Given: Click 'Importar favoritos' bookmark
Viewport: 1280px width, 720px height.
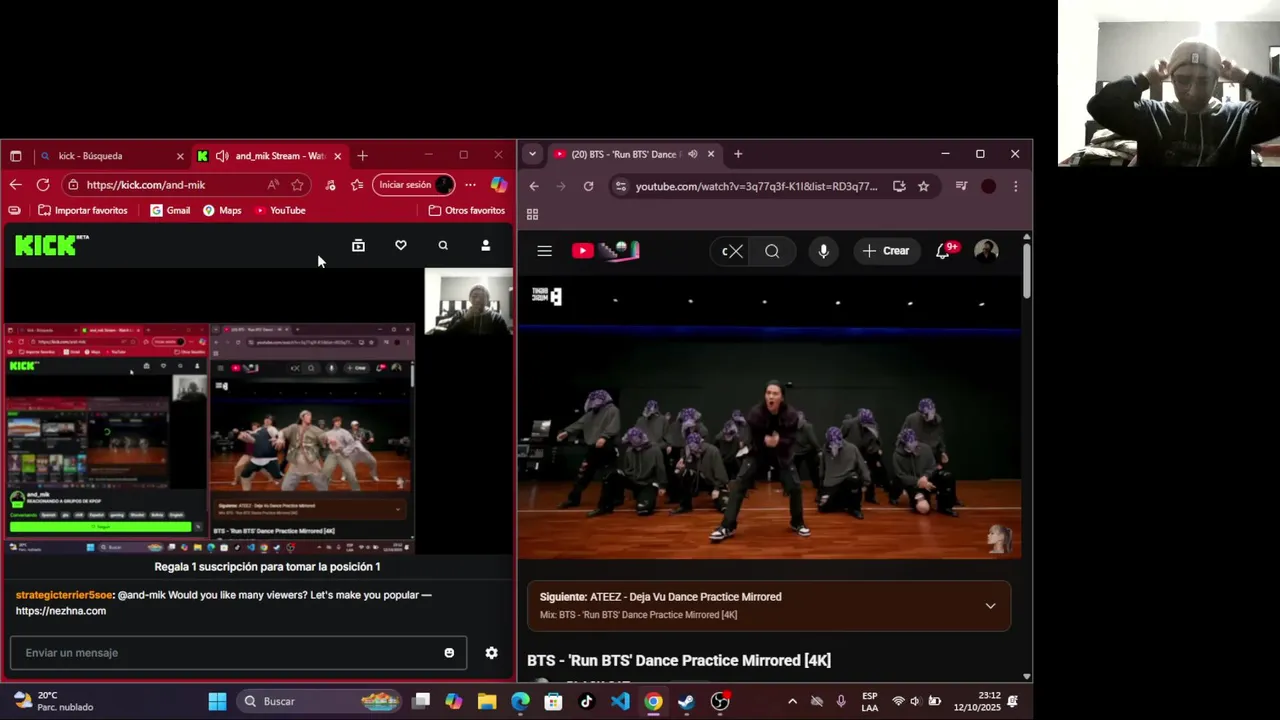Looking at the screenshot, I should [83, 211].
